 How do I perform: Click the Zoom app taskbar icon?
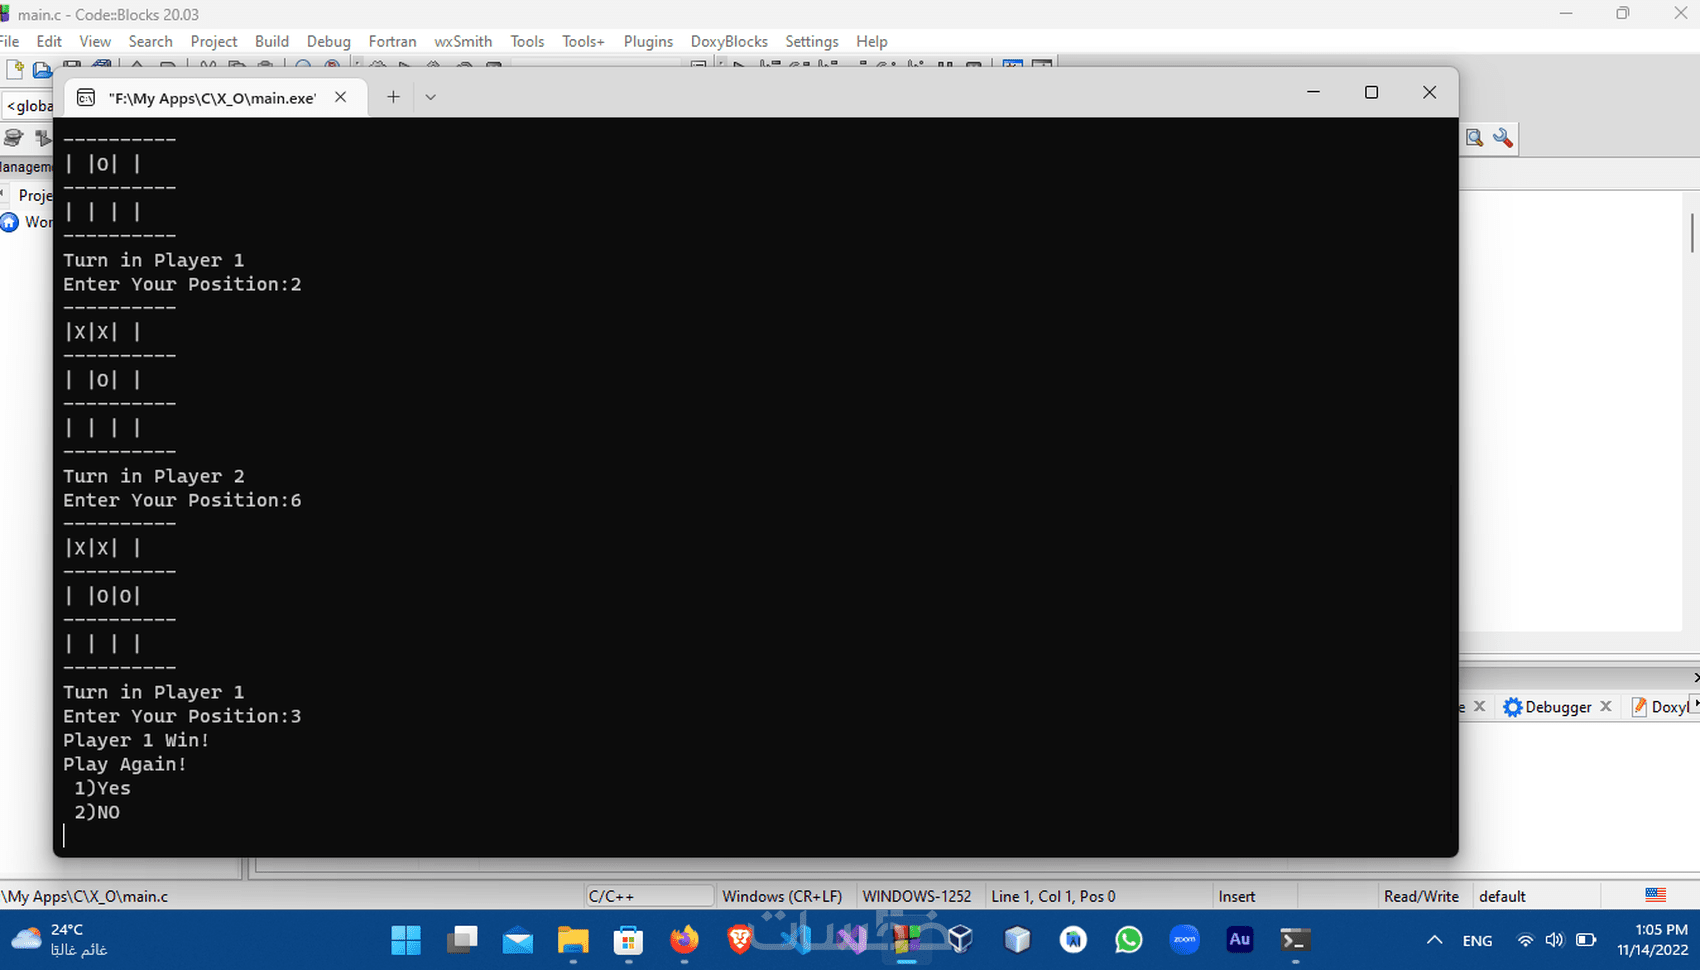[x=1184, y=940]
